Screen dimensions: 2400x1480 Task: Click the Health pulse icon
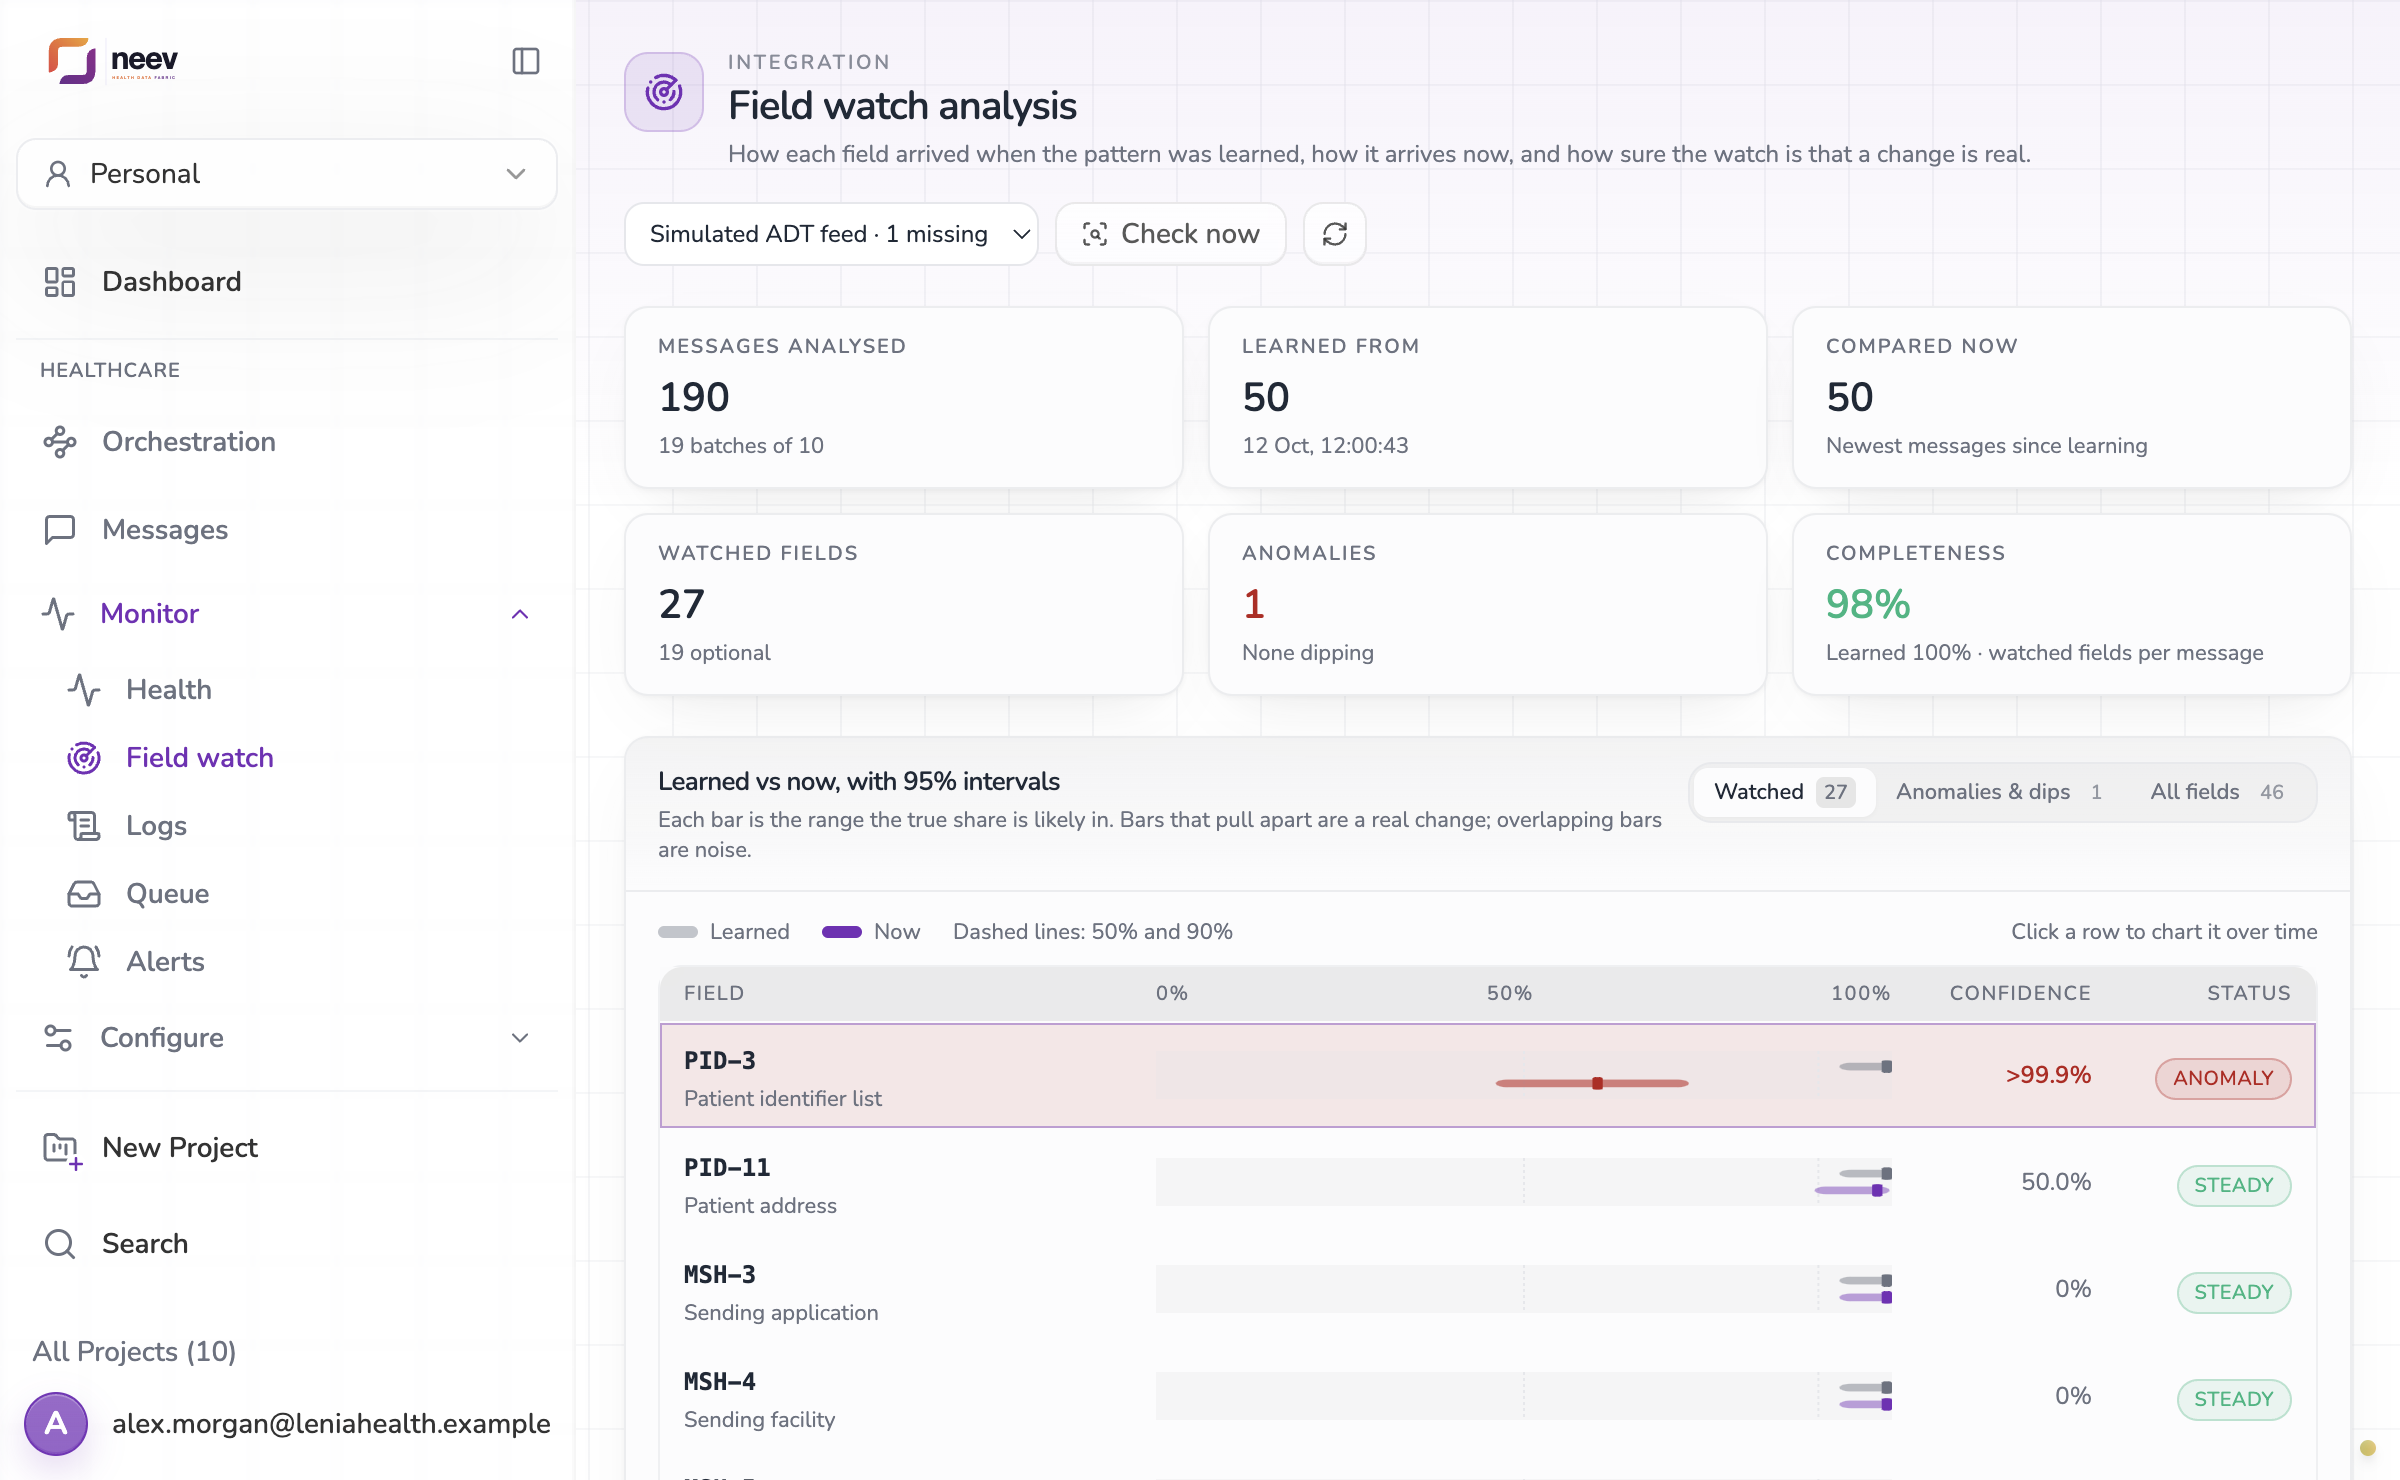84,690
